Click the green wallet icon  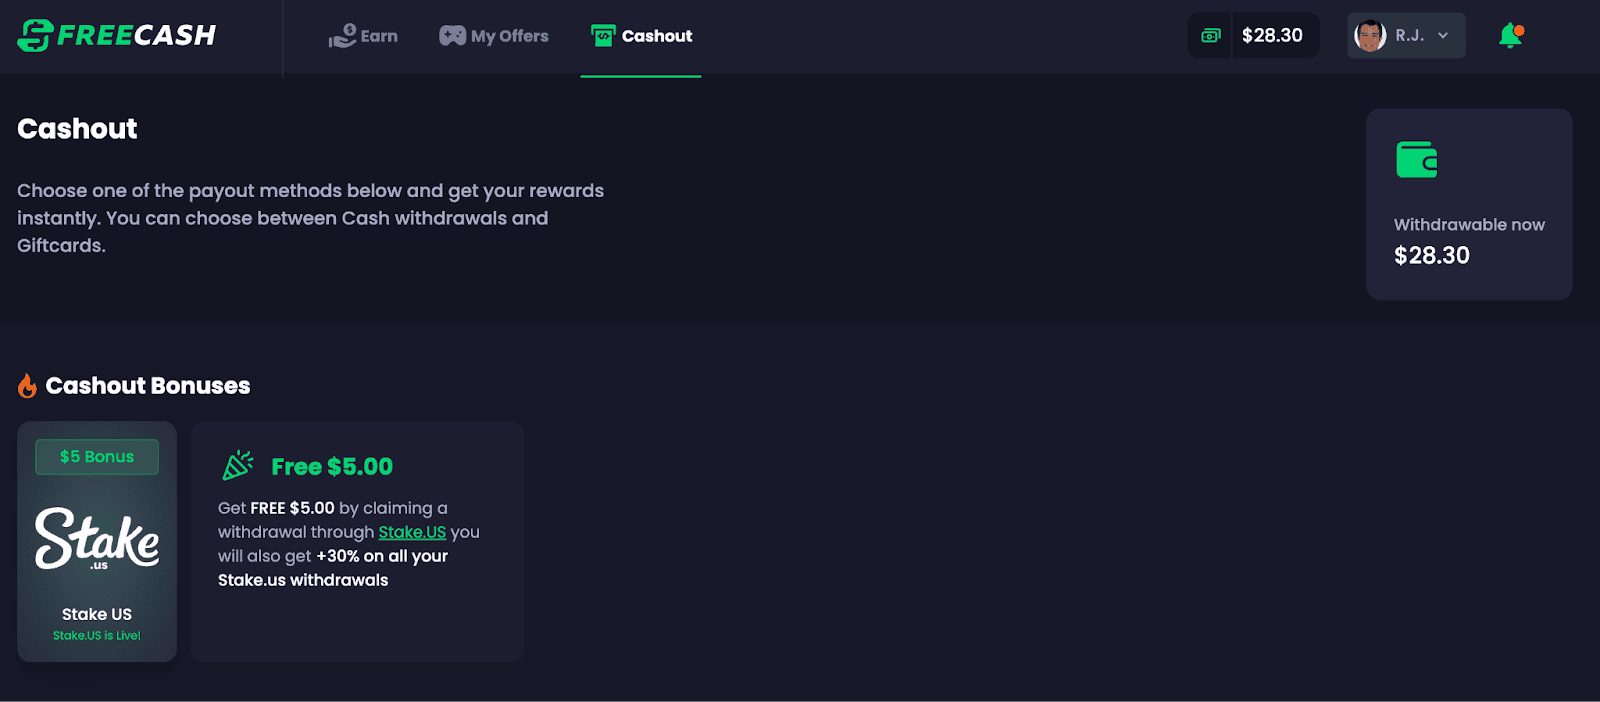[x=1417, y=160]
